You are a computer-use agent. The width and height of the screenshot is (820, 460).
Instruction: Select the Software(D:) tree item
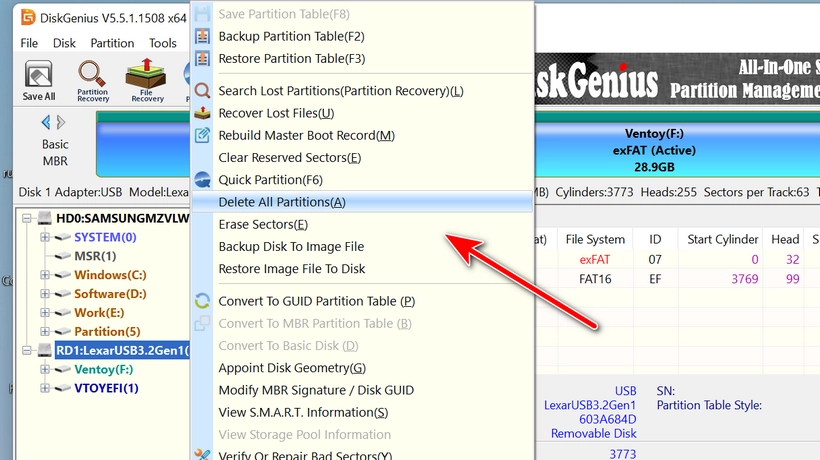(110, 294)
